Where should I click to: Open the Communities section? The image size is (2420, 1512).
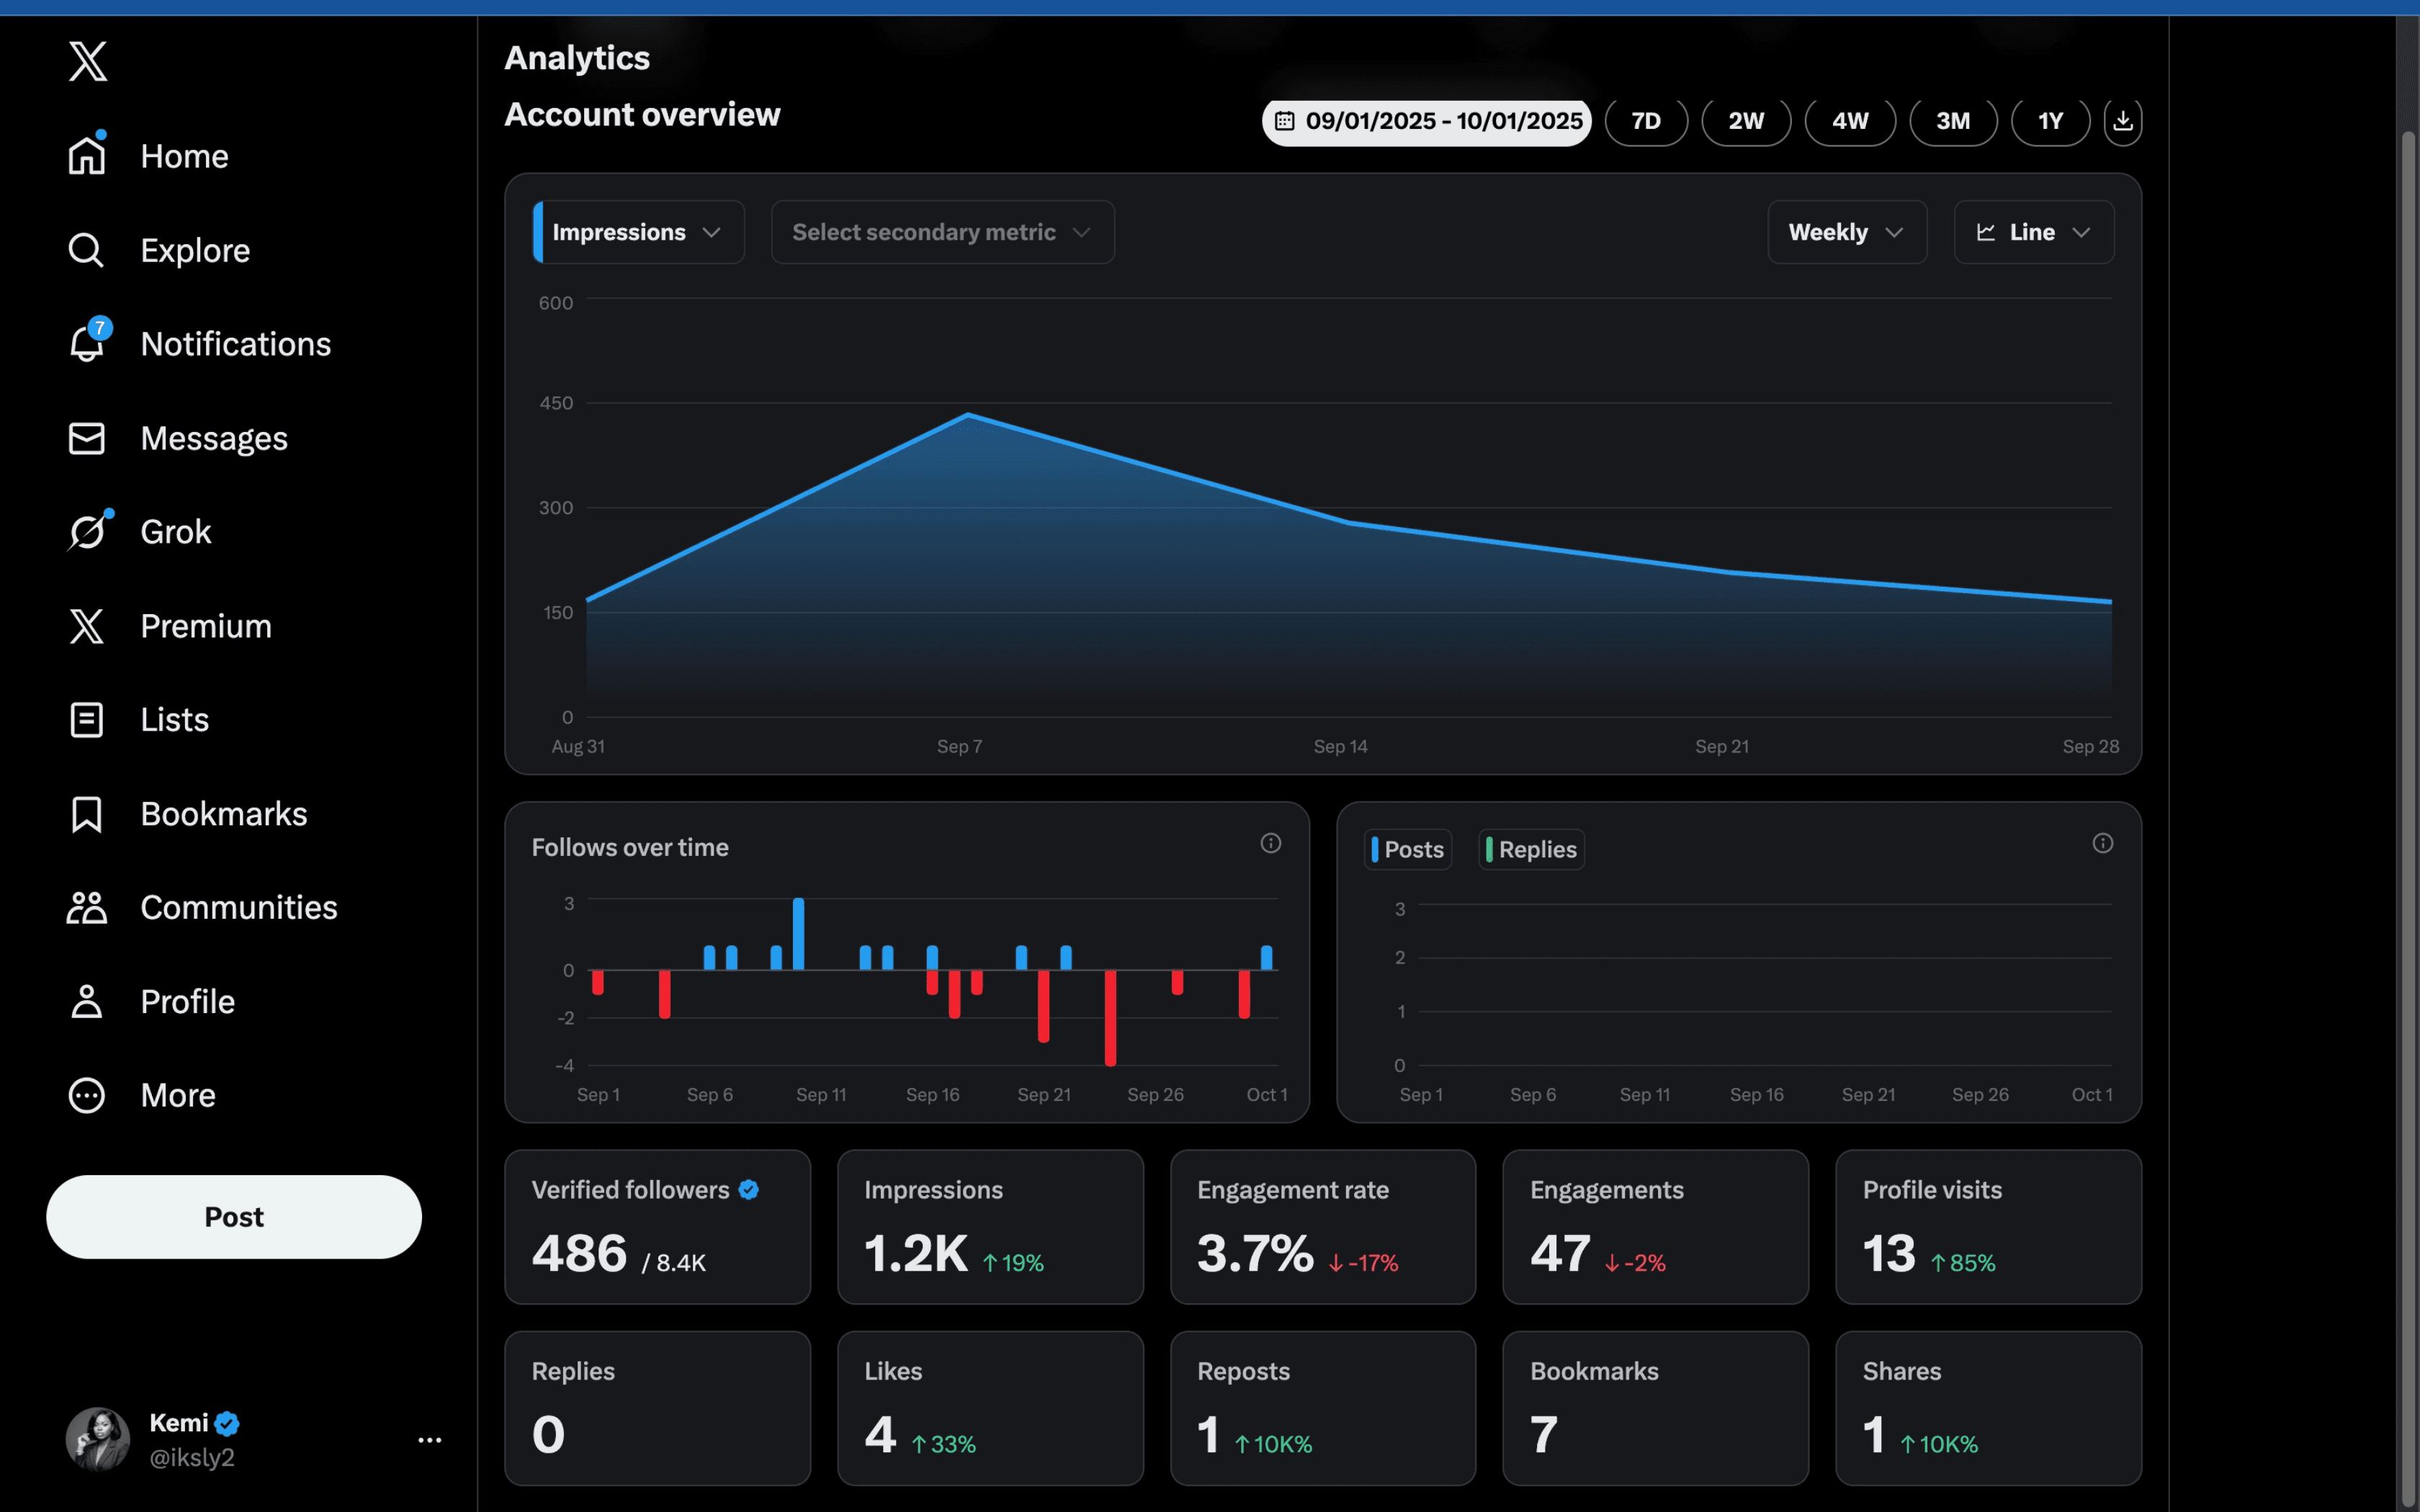click(x=238, y=907)
